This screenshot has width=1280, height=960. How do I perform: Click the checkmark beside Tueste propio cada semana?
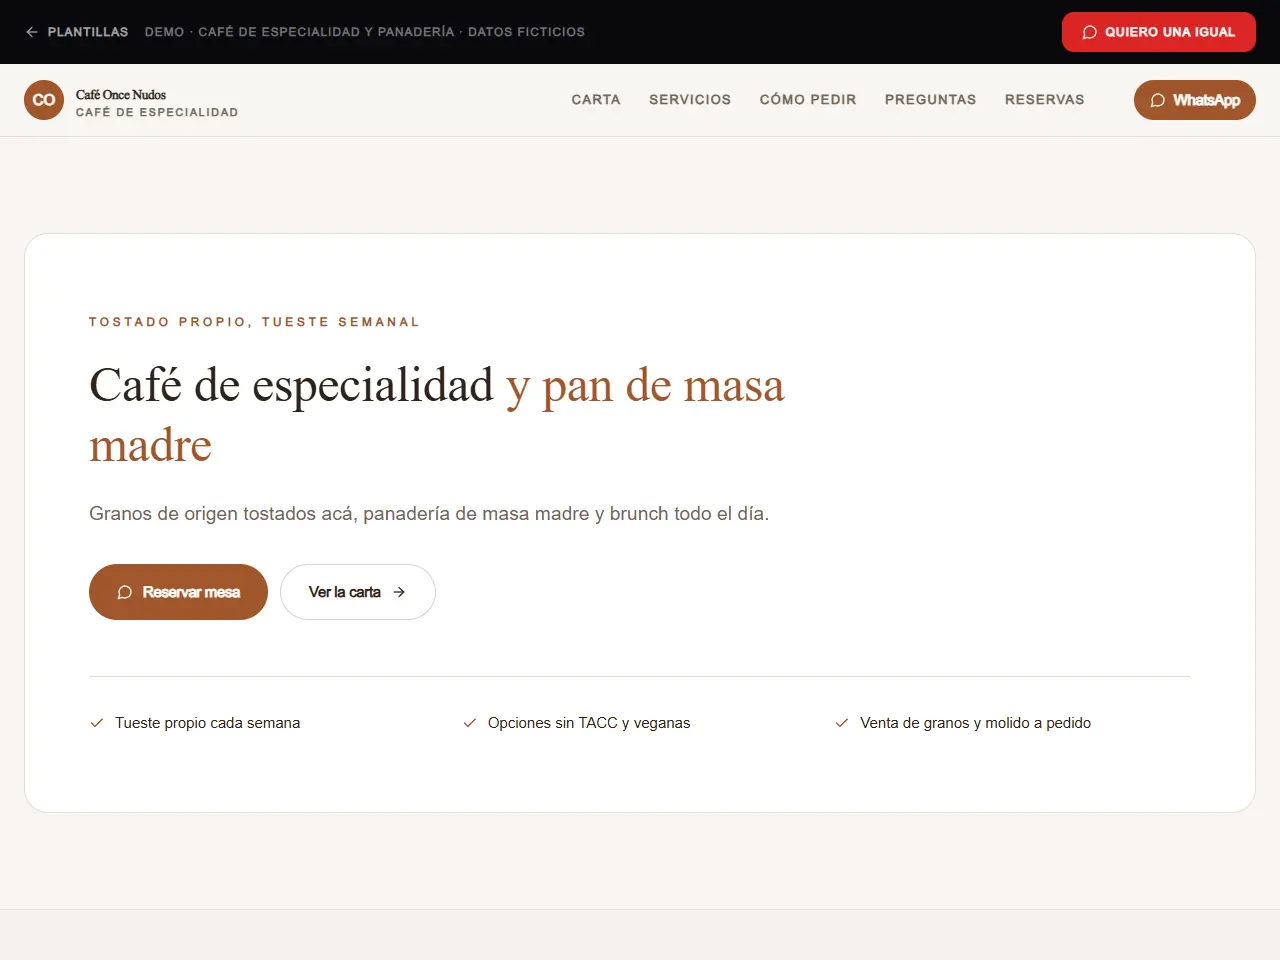coord(97,723)
